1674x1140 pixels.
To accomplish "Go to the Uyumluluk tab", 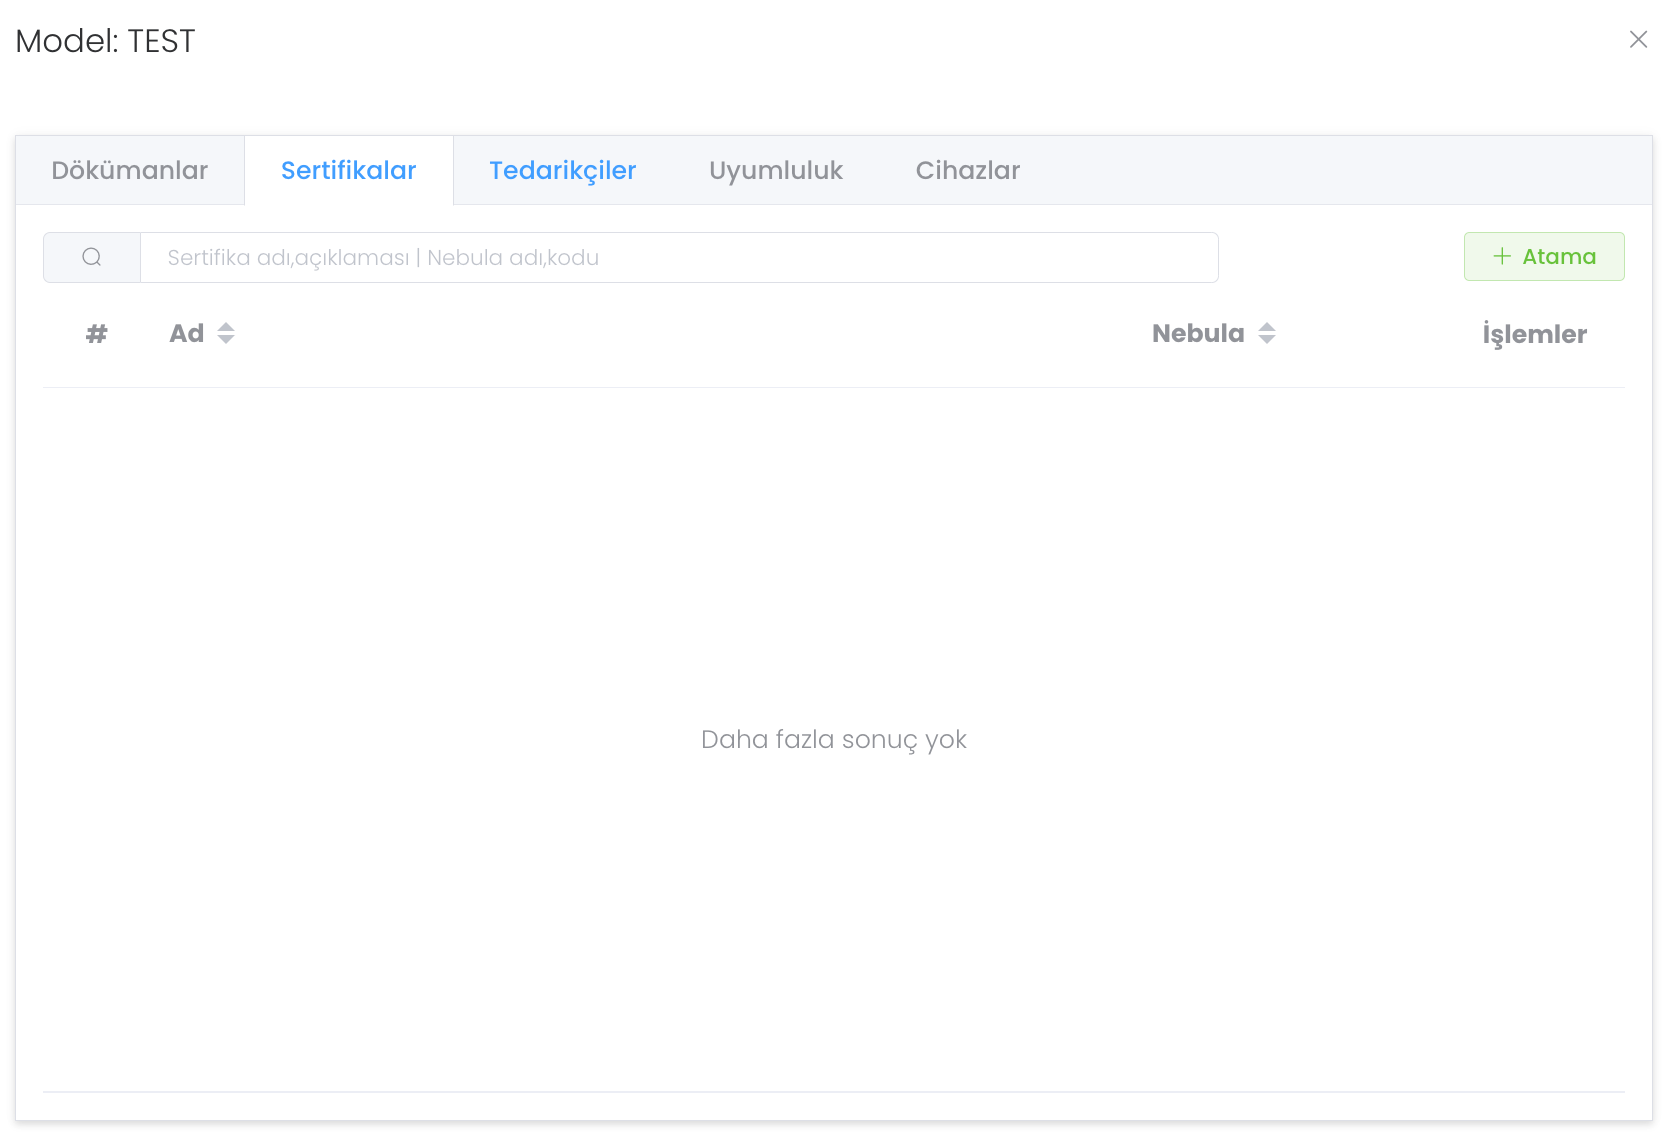I will point(775,171).
